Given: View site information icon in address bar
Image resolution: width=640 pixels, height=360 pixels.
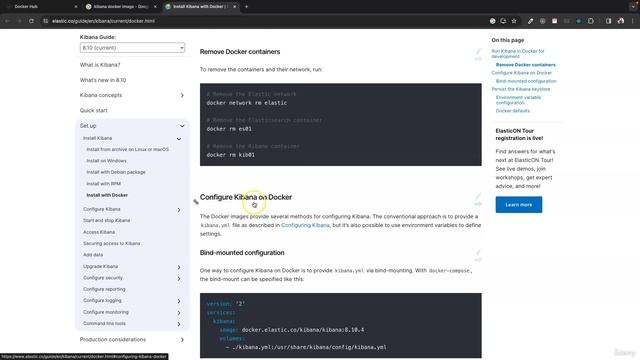Looking at the screenshot, I should point(45,21).
